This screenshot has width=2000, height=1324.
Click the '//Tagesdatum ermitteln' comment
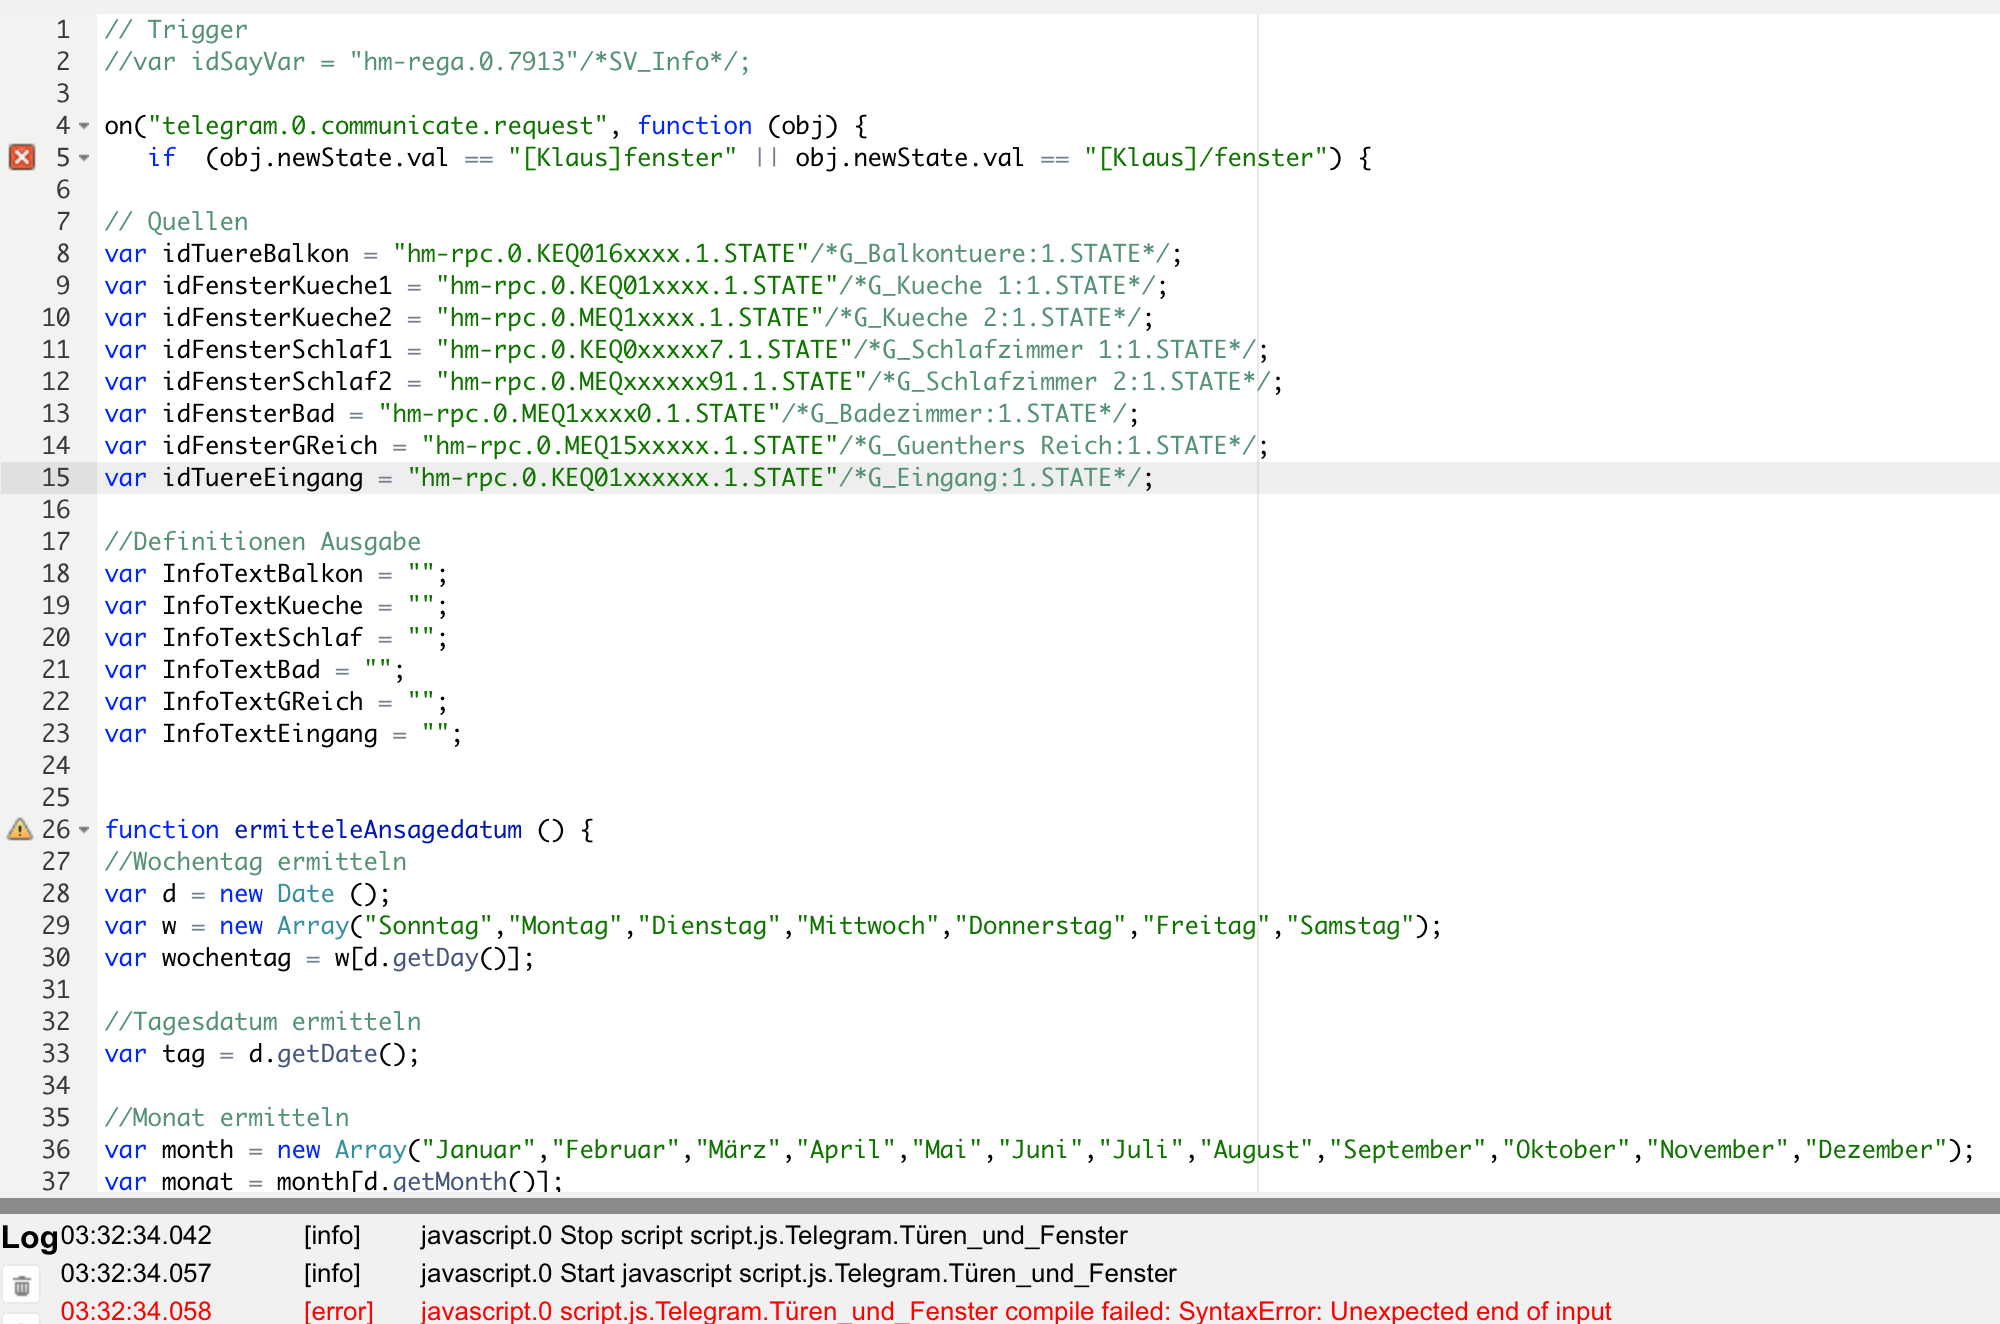[263, 1022]
